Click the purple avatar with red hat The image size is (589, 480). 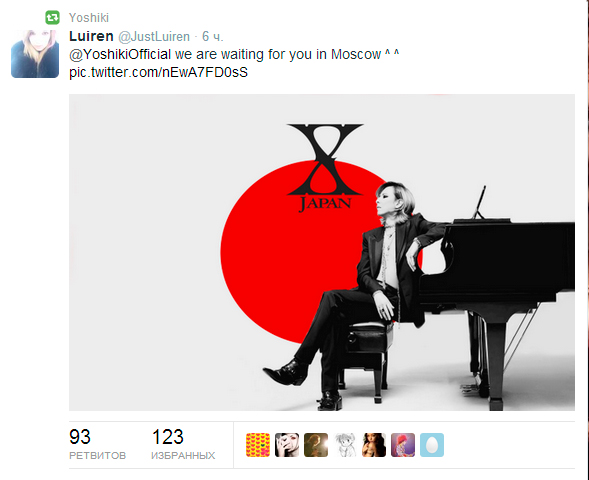tap(403, 445)
